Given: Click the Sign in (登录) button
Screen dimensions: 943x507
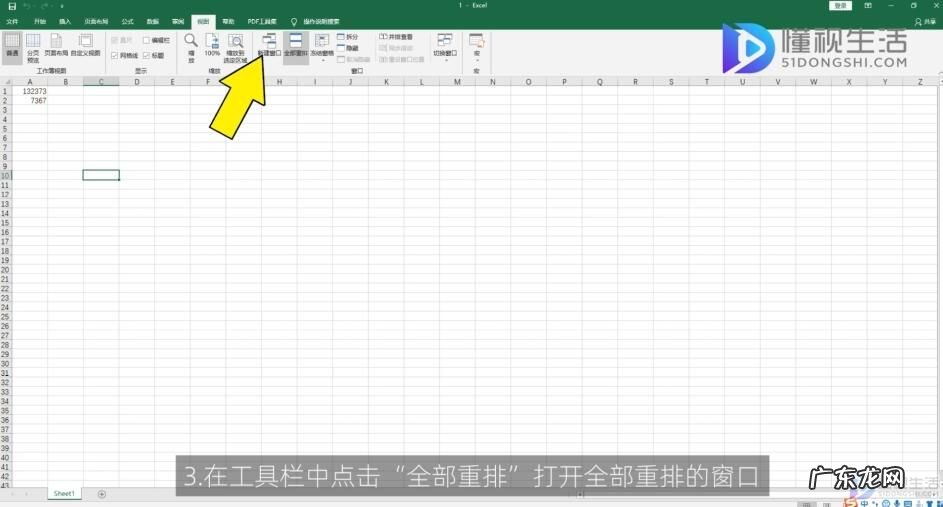Looking at the screenshot, I should 840,5.
